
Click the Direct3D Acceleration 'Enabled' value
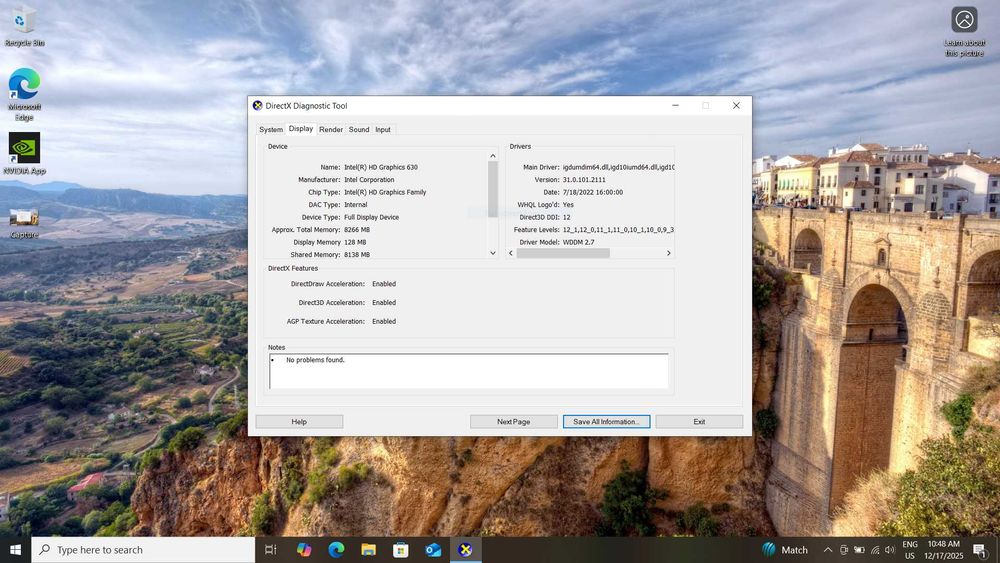(384, 303)
